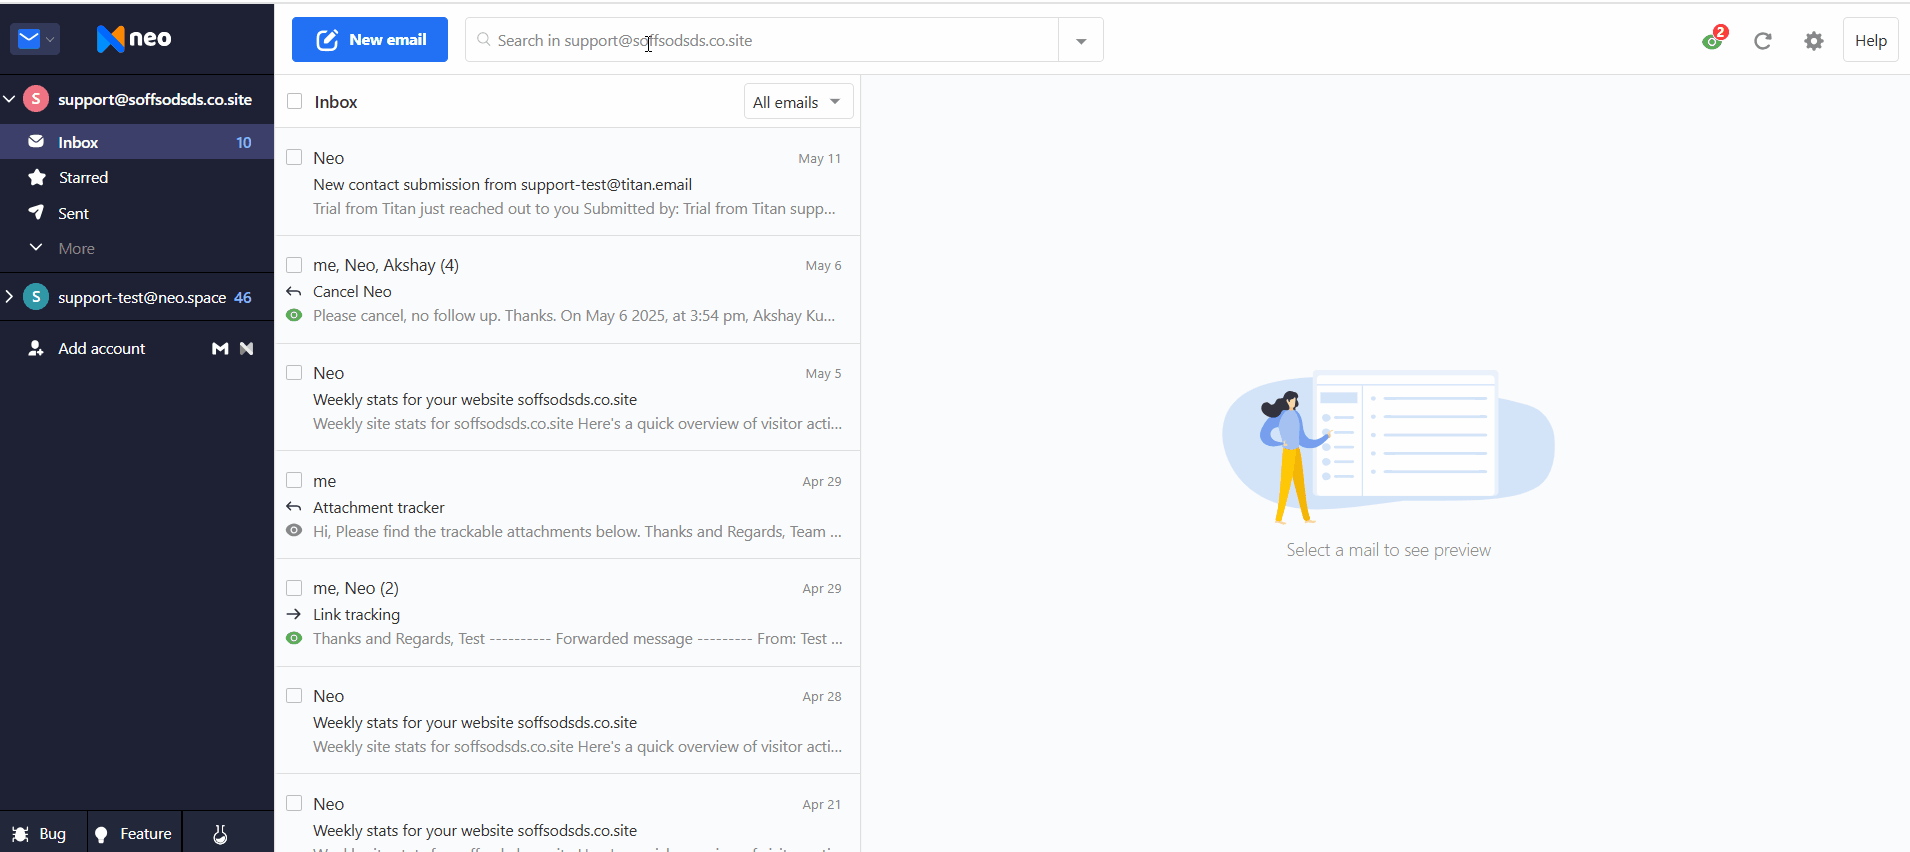Collapse the support@soffsodsds.co.site account

pyautogui.click(x=9, y=99)
